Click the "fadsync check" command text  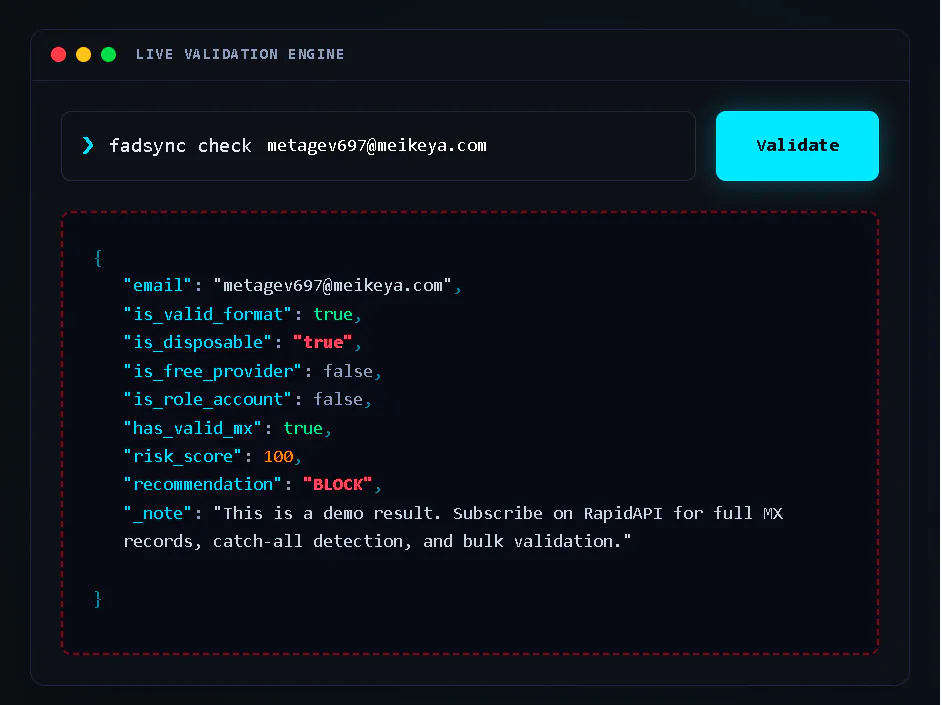coord(180,146)
